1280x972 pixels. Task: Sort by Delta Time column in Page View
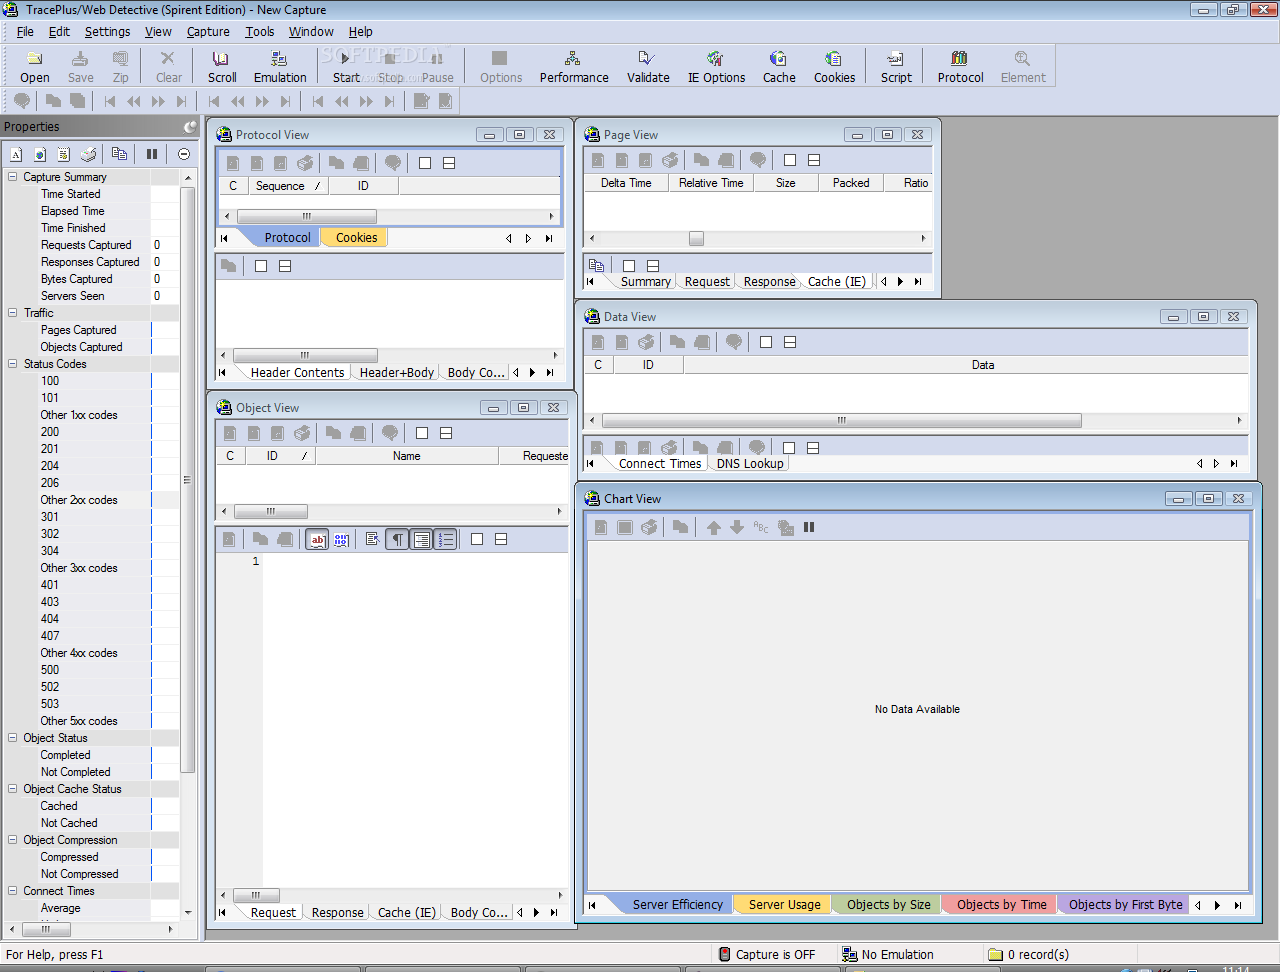(626, 183)
